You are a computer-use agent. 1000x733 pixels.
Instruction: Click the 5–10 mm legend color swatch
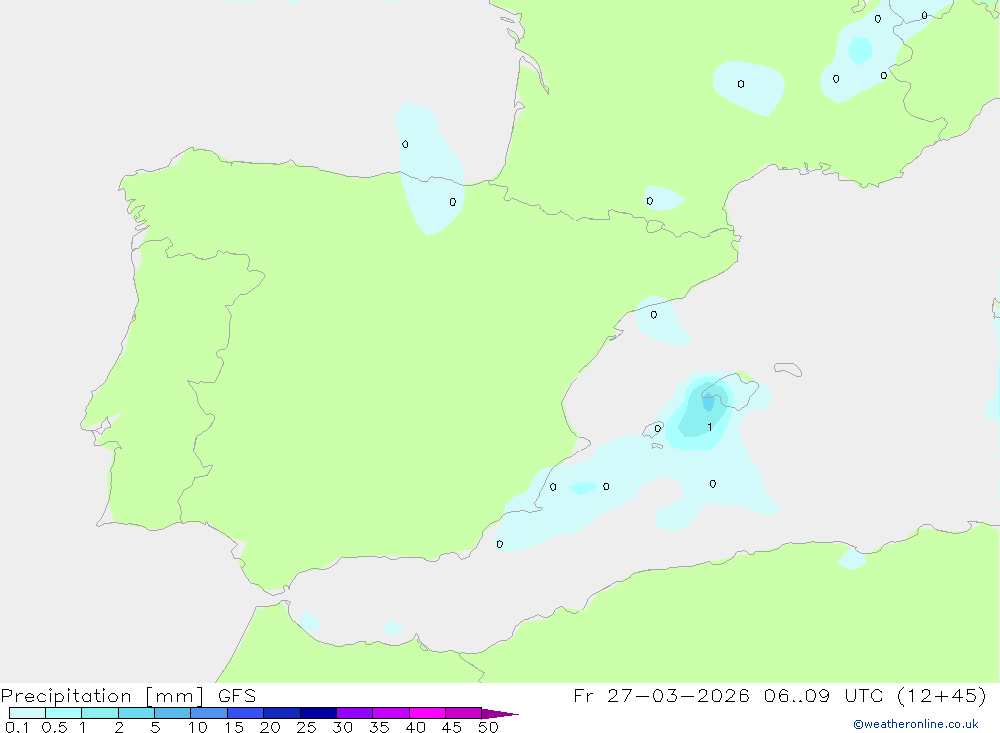click(x=173, y=713)
